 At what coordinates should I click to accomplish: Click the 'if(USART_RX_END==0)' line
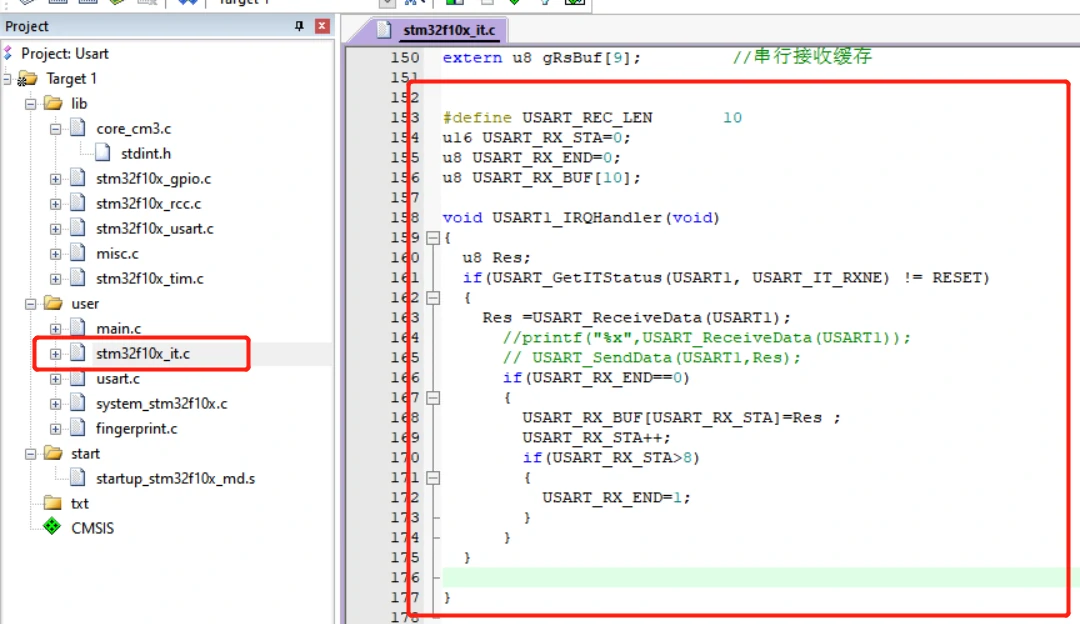(x=596, y=377)
